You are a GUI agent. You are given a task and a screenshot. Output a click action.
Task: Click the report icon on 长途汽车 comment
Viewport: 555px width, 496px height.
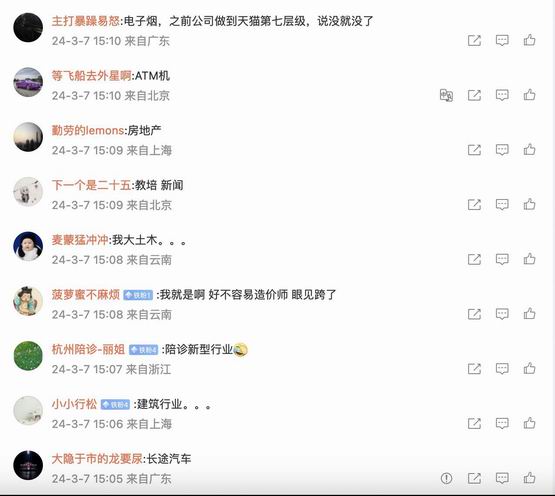pos(446,478)
